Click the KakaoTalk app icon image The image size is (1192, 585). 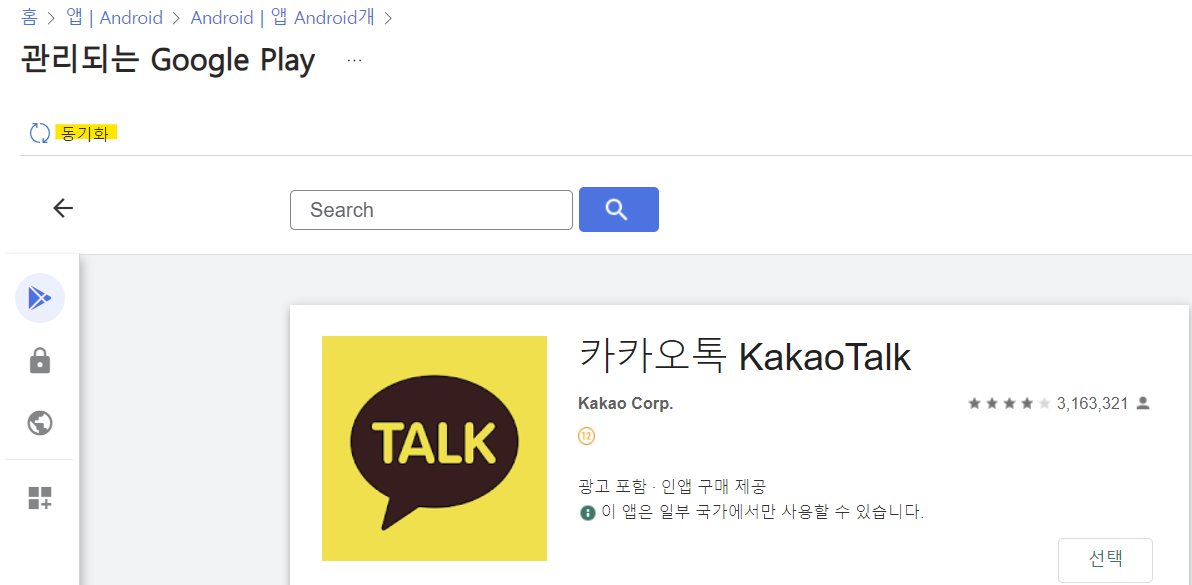434,448
